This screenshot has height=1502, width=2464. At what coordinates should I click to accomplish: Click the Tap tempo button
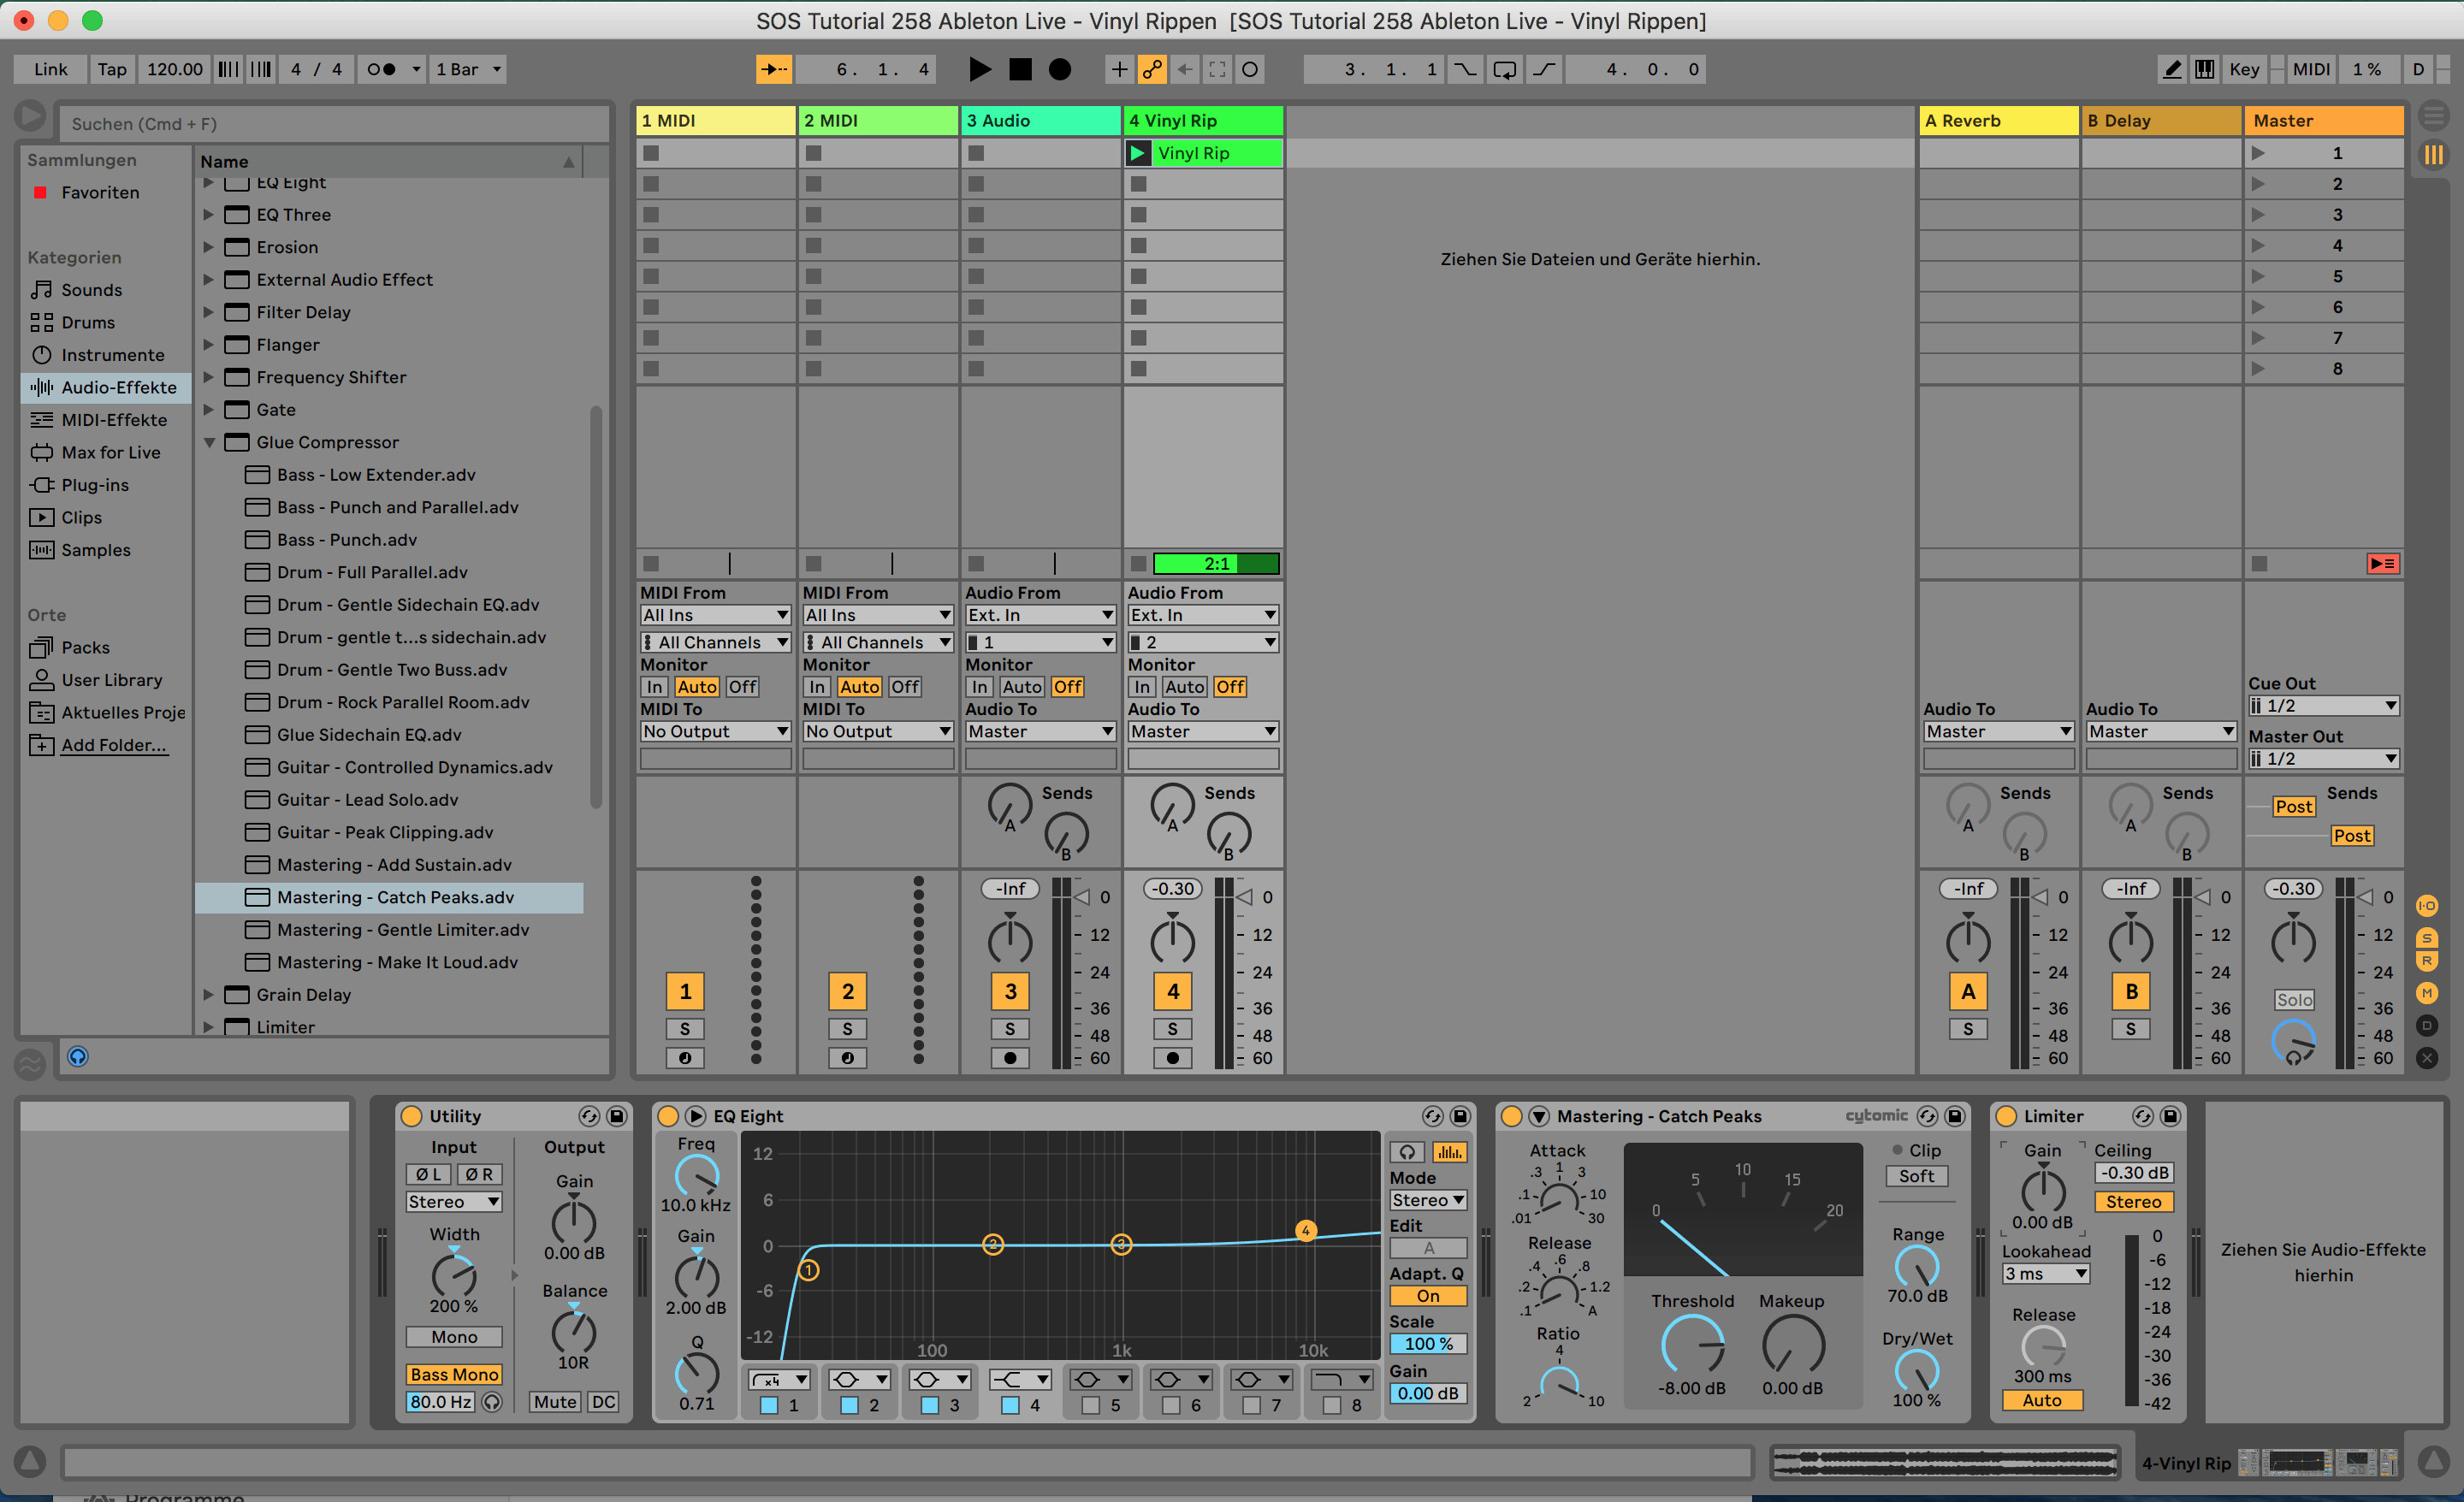[x=111, y=69]
